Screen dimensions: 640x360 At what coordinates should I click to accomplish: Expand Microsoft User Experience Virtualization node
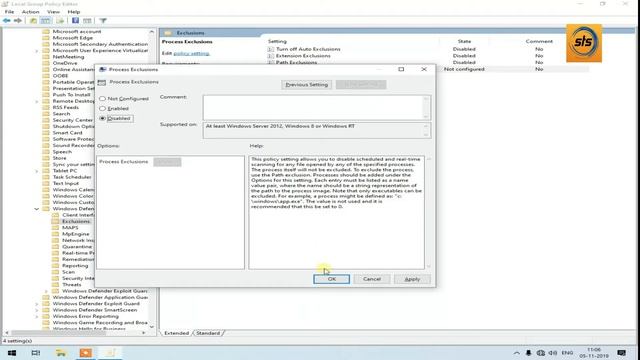point(36,51)
